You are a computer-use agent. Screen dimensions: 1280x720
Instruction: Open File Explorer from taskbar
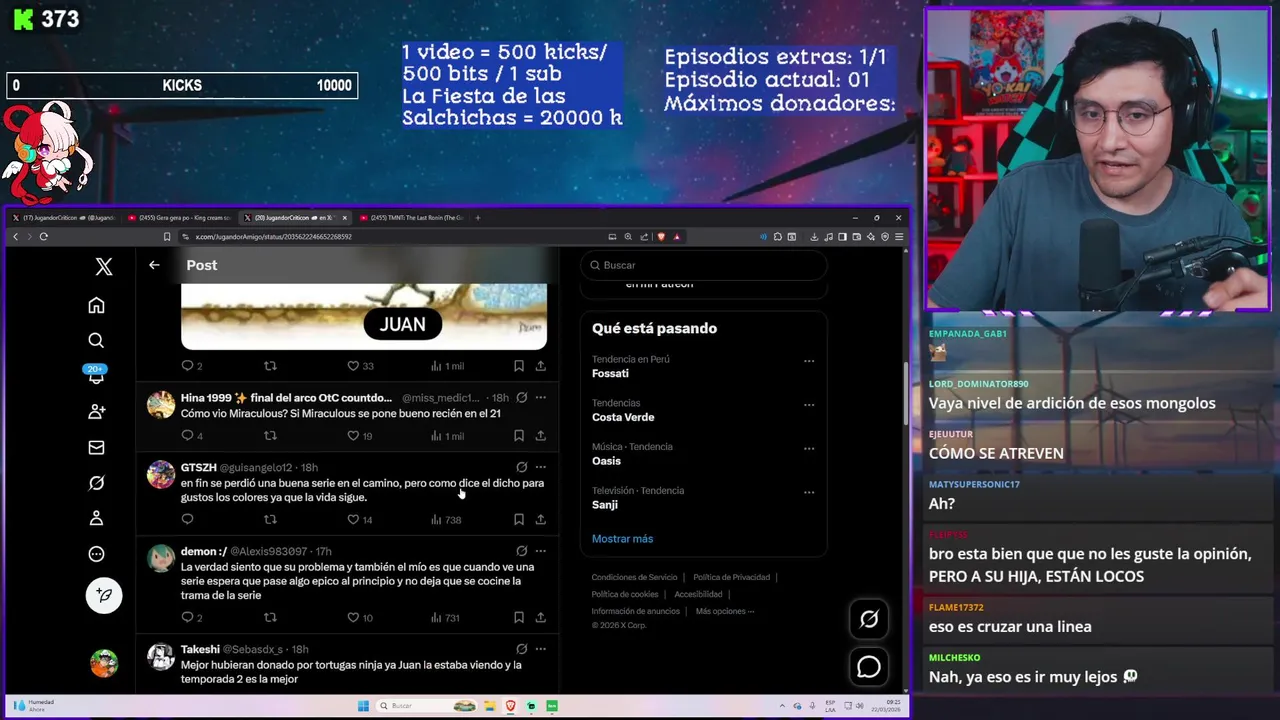491,706
